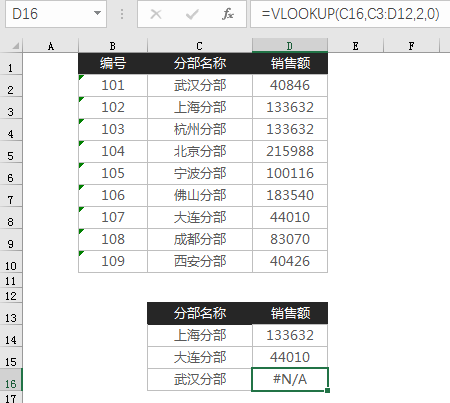The height and width of the screenshot is (403, 450).
Task: Select the sales value 83070
Action: (x=290, y=239)
